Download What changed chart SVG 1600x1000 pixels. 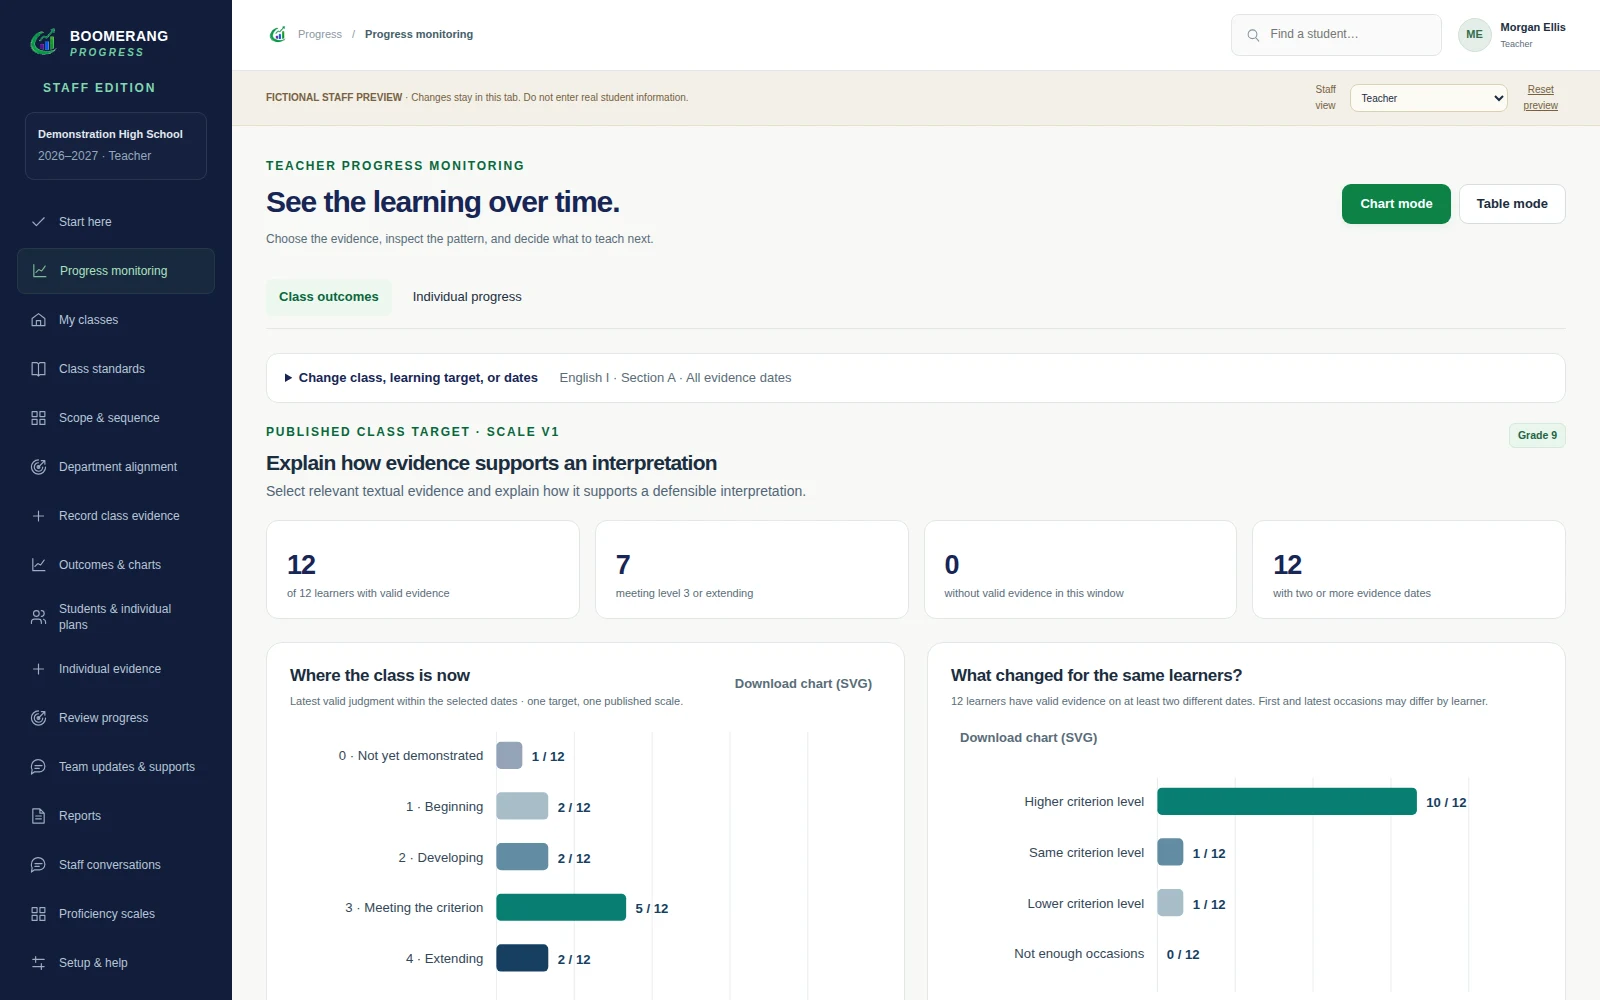(1028, 738)
